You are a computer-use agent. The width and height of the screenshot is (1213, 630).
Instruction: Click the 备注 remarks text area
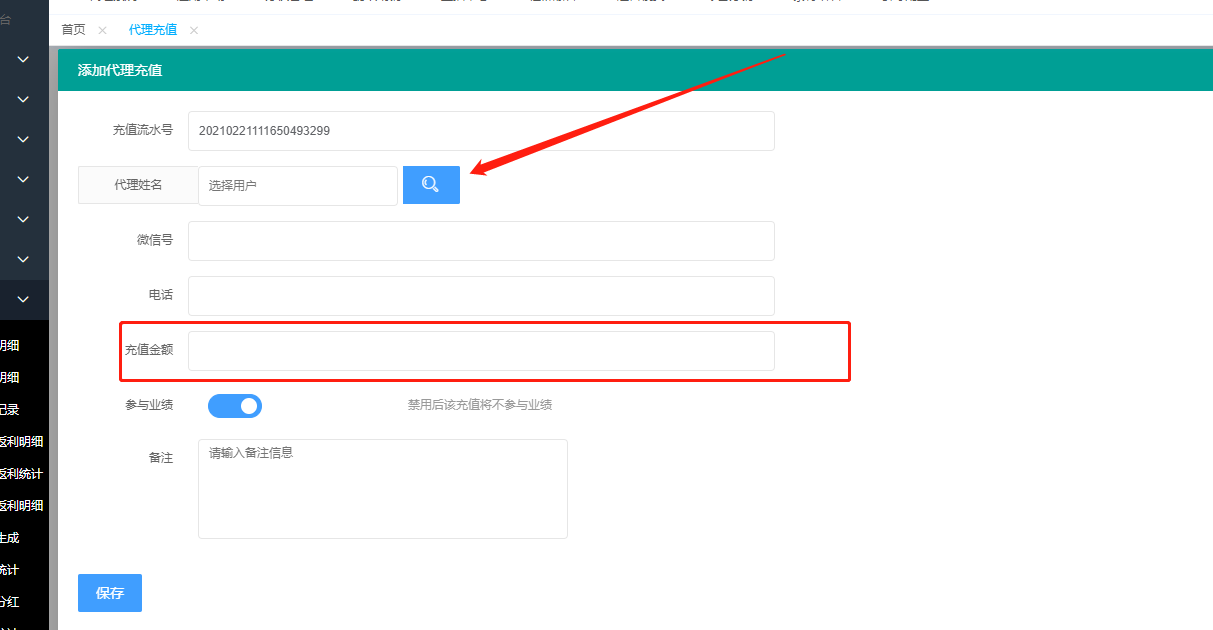point(382,489)
